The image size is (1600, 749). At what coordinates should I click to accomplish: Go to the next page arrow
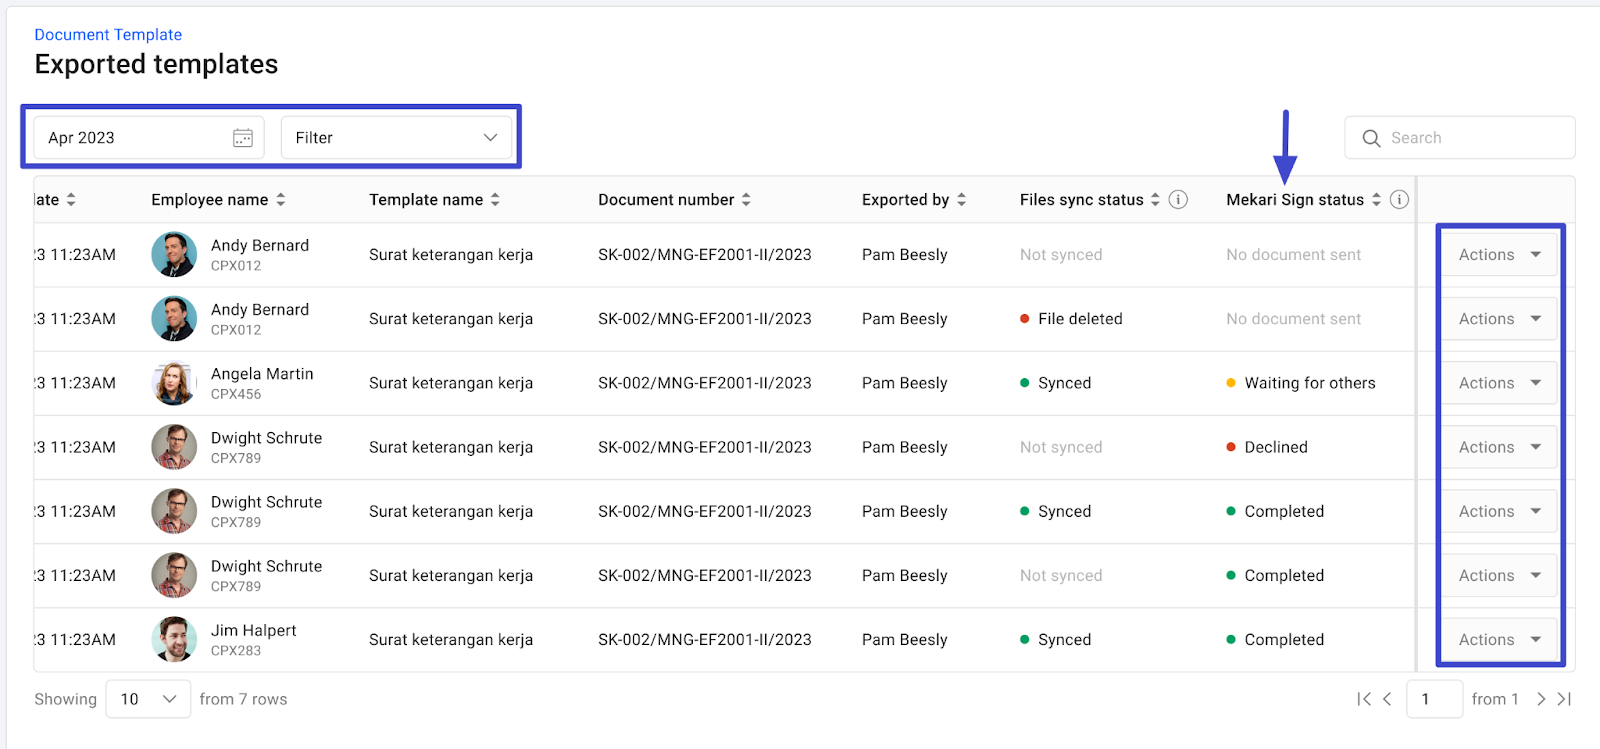coord(1541,699)
